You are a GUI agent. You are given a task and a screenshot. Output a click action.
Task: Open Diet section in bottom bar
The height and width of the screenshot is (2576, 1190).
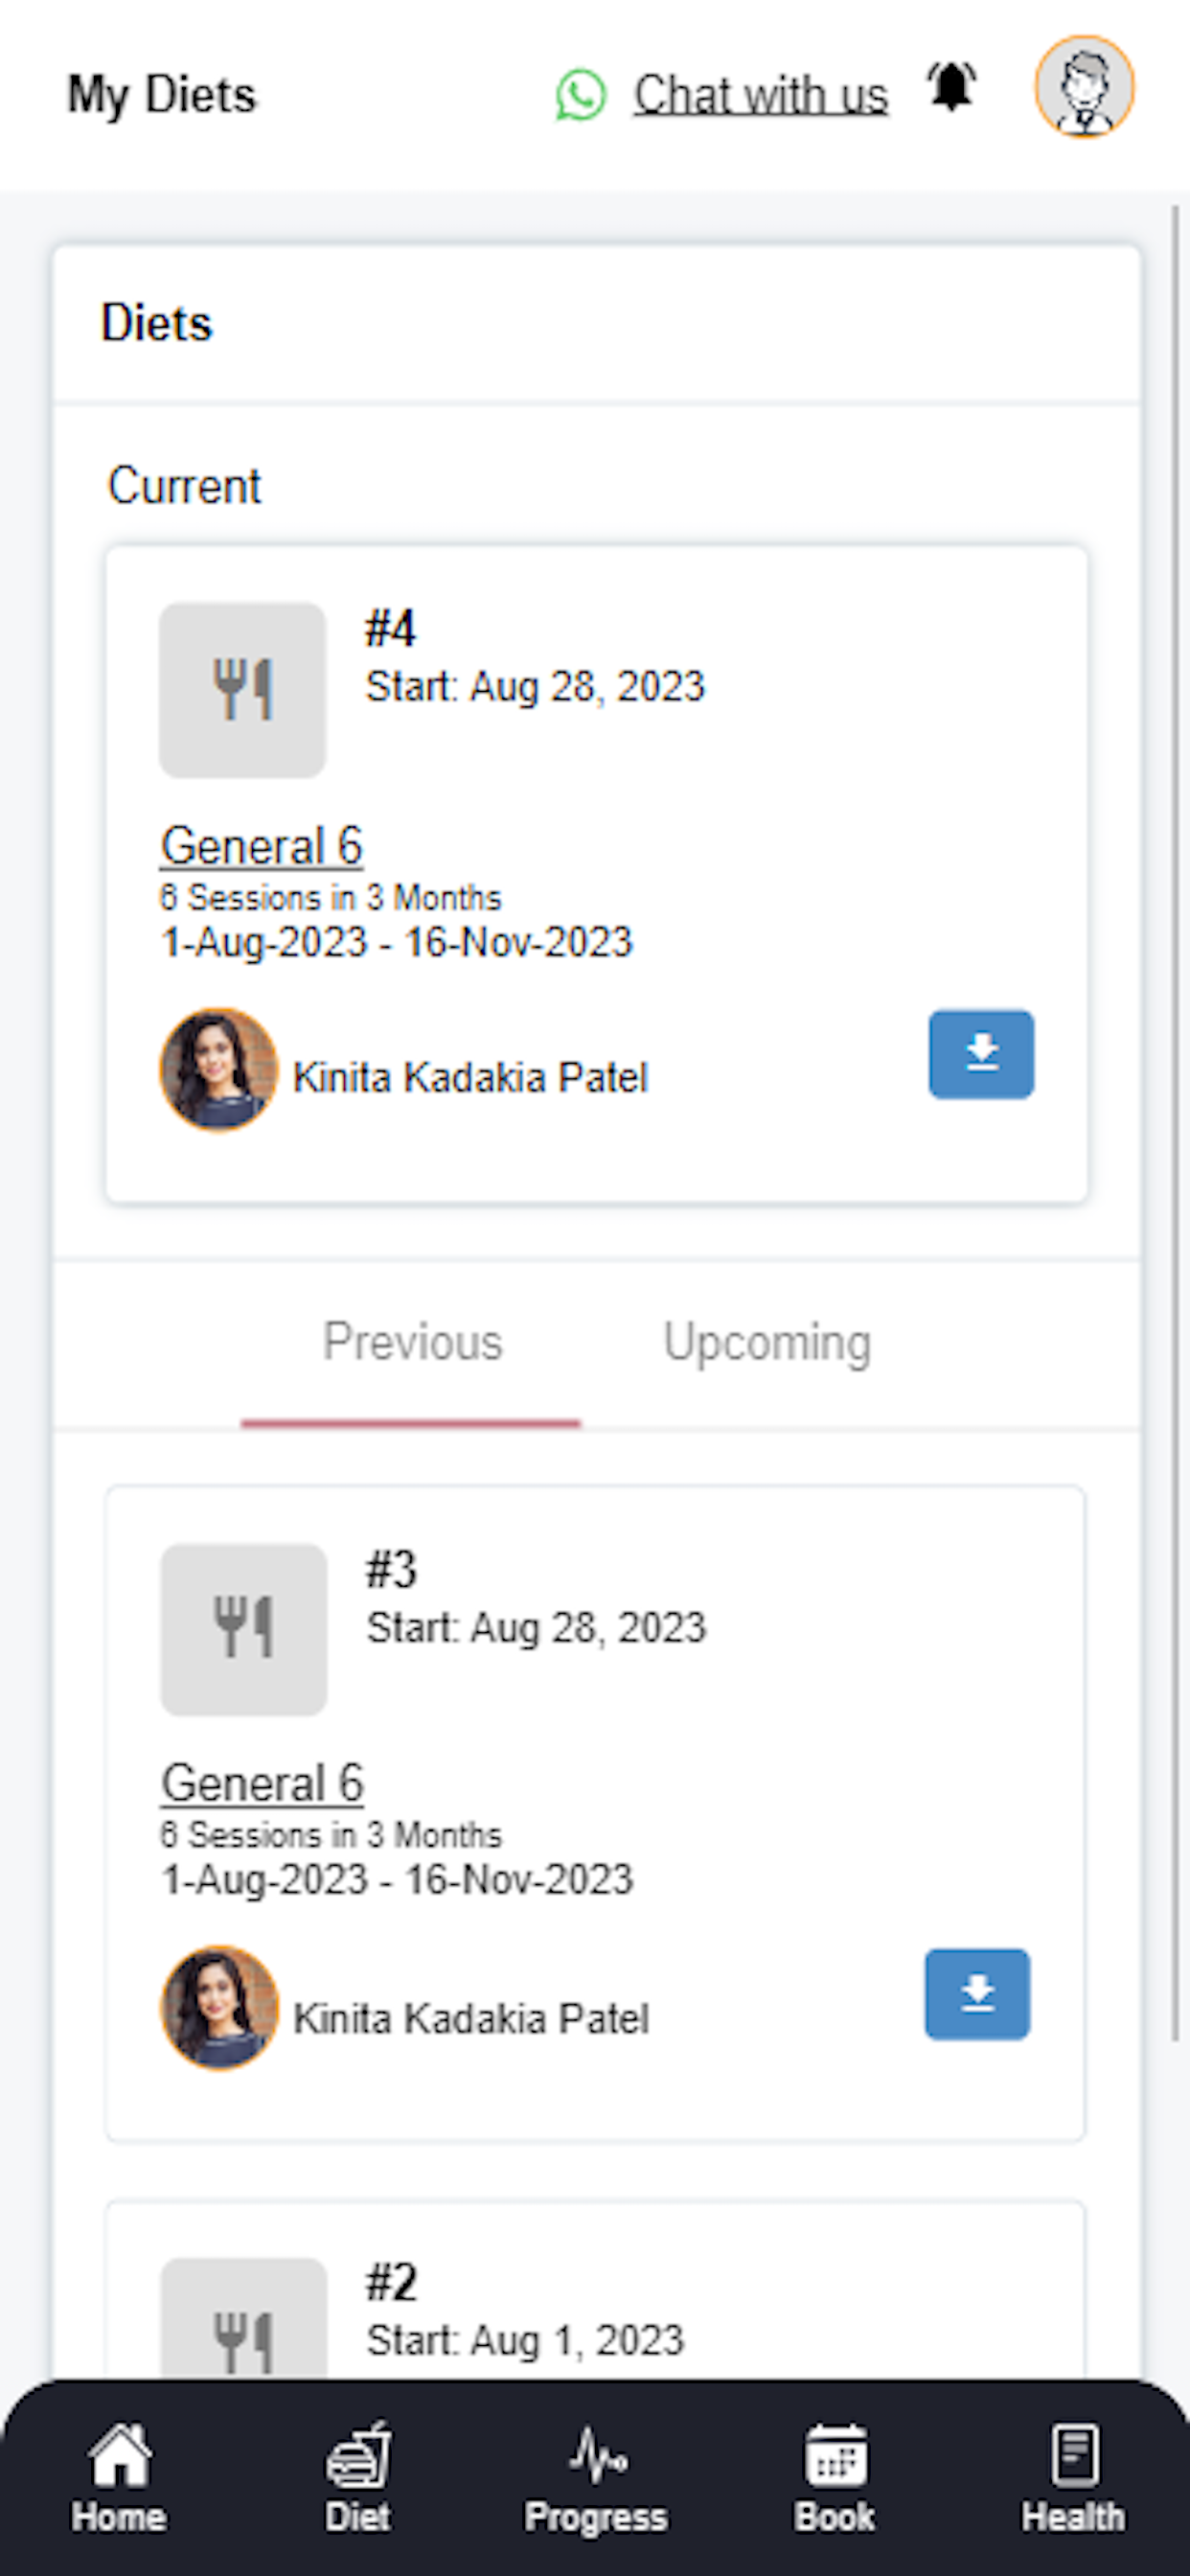point(358,2478)
